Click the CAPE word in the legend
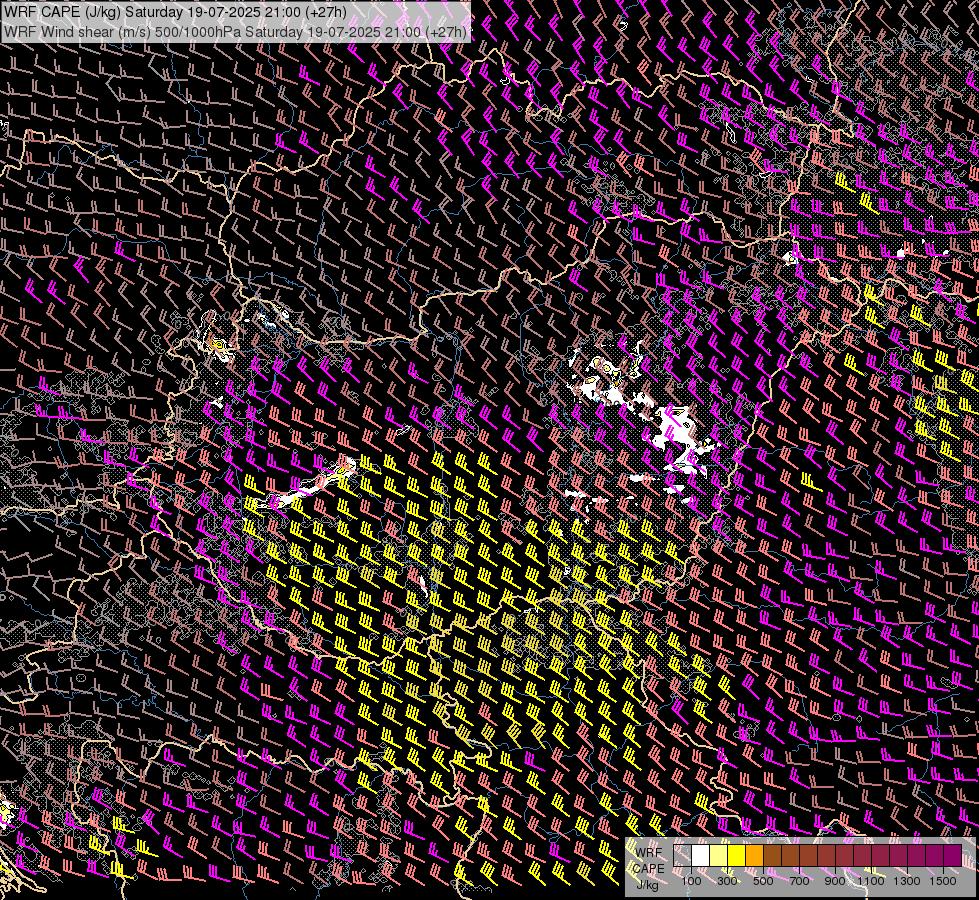Image resolution: width=979 pixels, height=900 pixels. [x=648, y=869]
